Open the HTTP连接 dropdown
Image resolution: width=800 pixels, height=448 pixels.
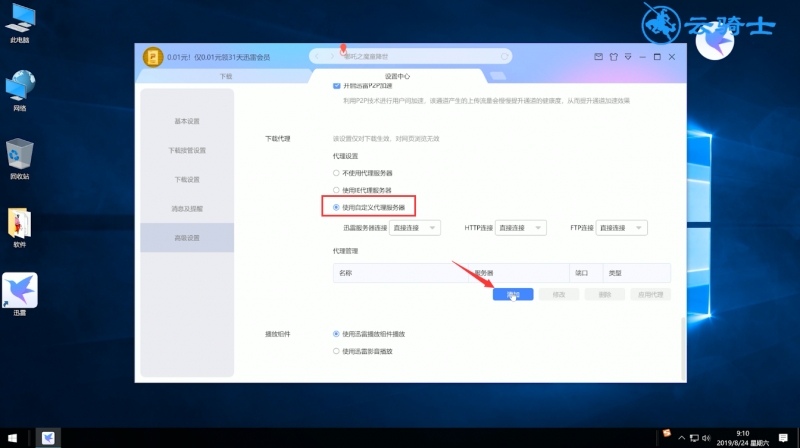tap(520, 228)
